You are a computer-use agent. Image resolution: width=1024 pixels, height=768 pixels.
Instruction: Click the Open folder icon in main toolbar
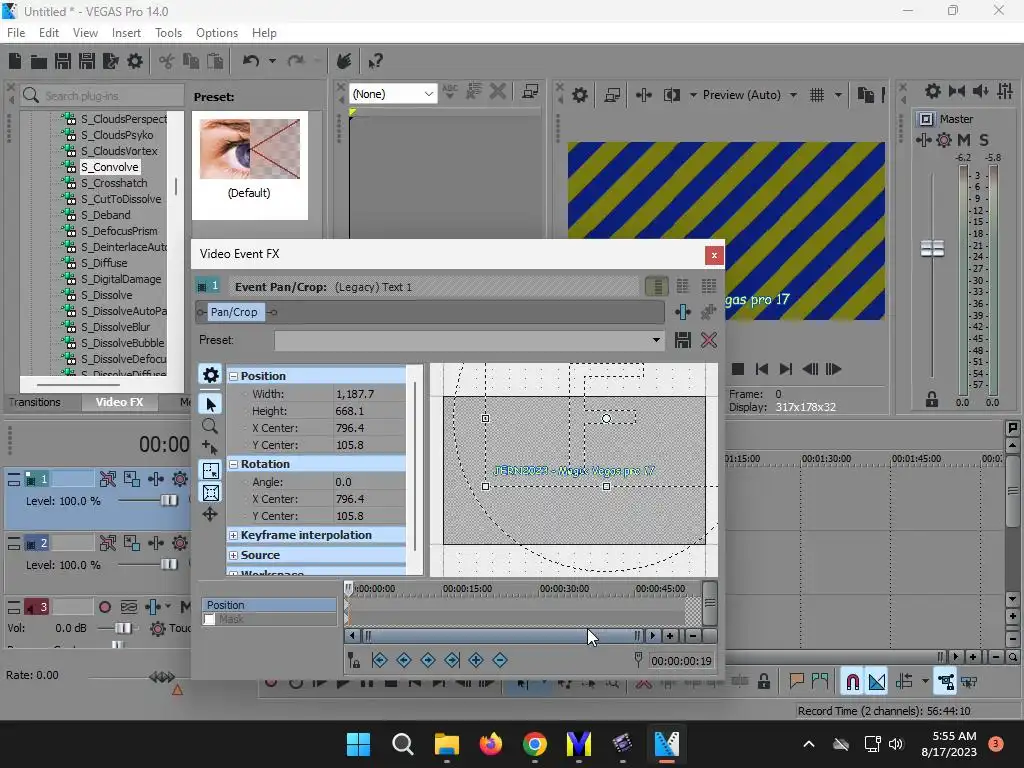pos(39,61)
